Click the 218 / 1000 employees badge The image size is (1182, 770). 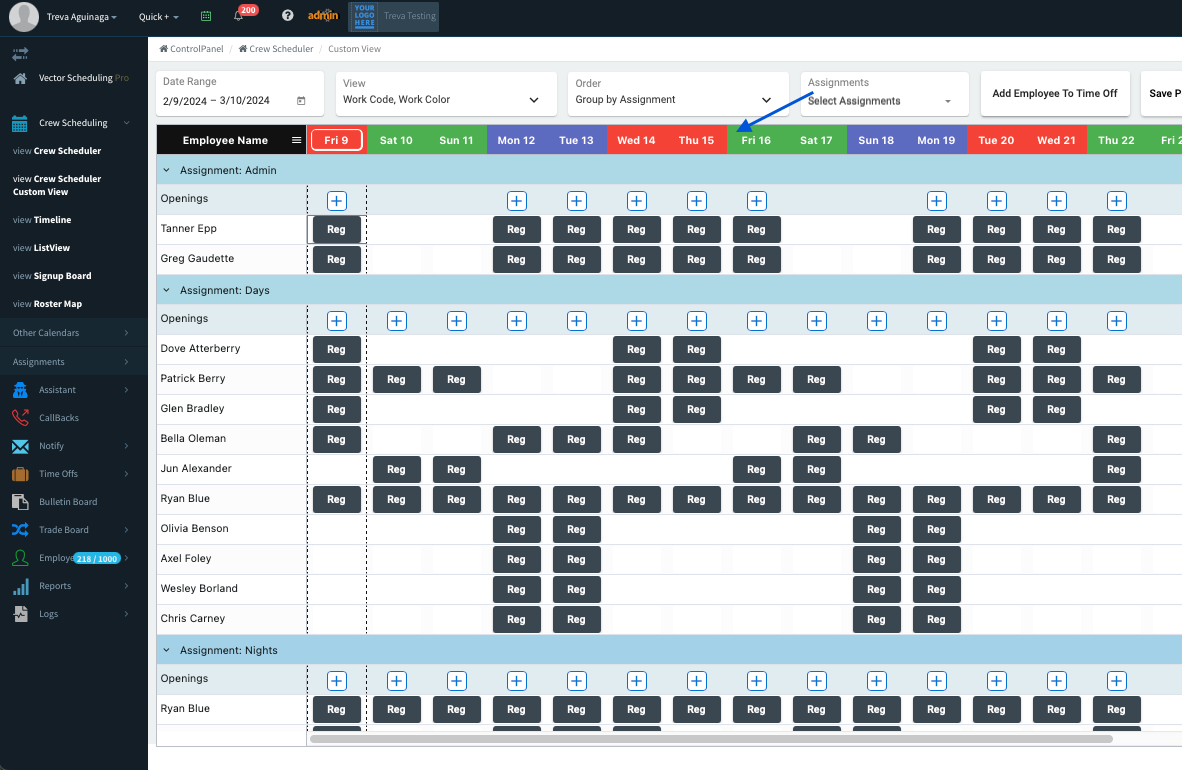click(97, 559)
